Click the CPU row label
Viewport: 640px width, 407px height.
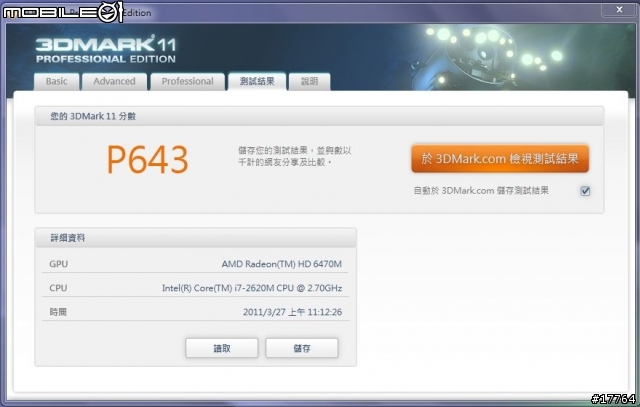tap(58, 288)
